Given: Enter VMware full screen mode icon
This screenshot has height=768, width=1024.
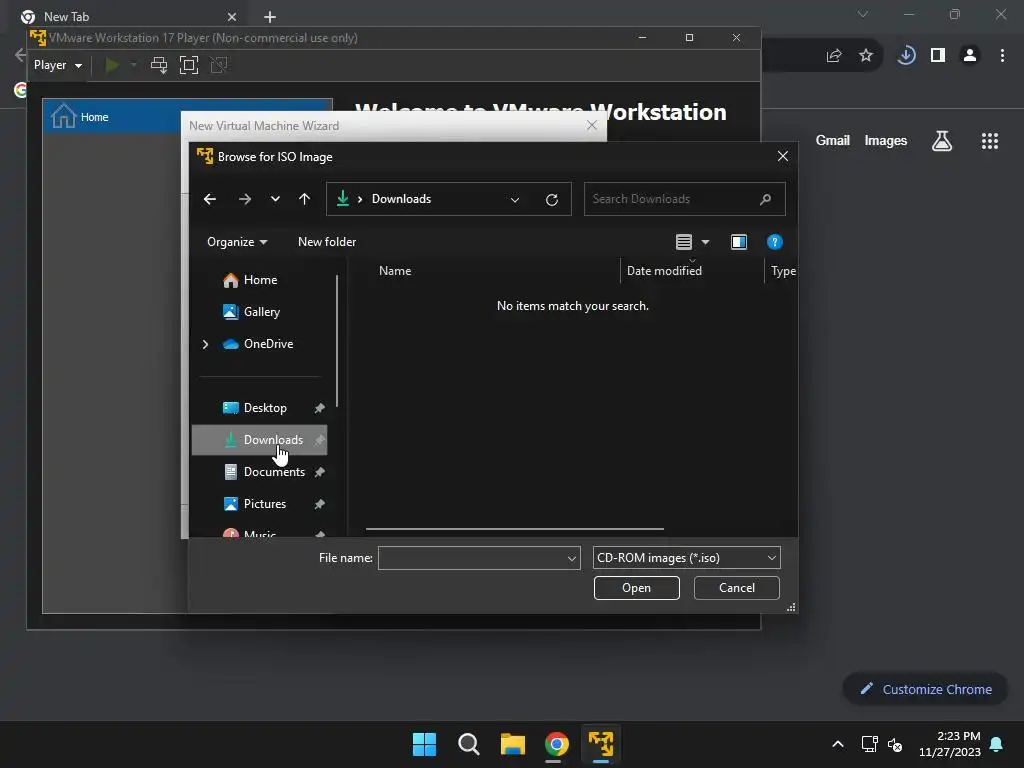Looking at the screenshot, I should pyautogui.click(x=189, y=65).
